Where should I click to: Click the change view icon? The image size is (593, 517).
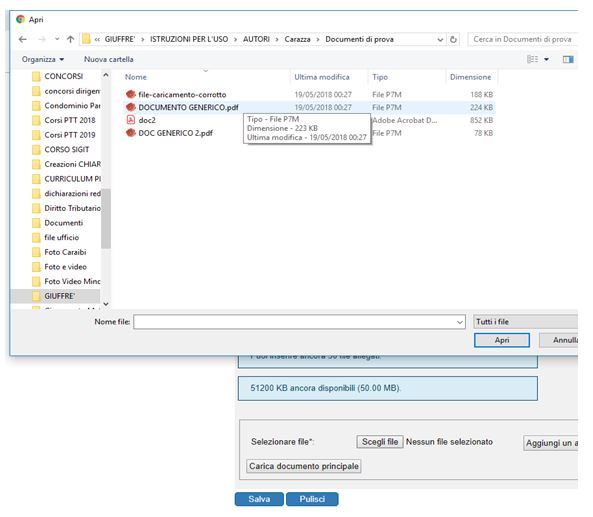pos(532,59)
